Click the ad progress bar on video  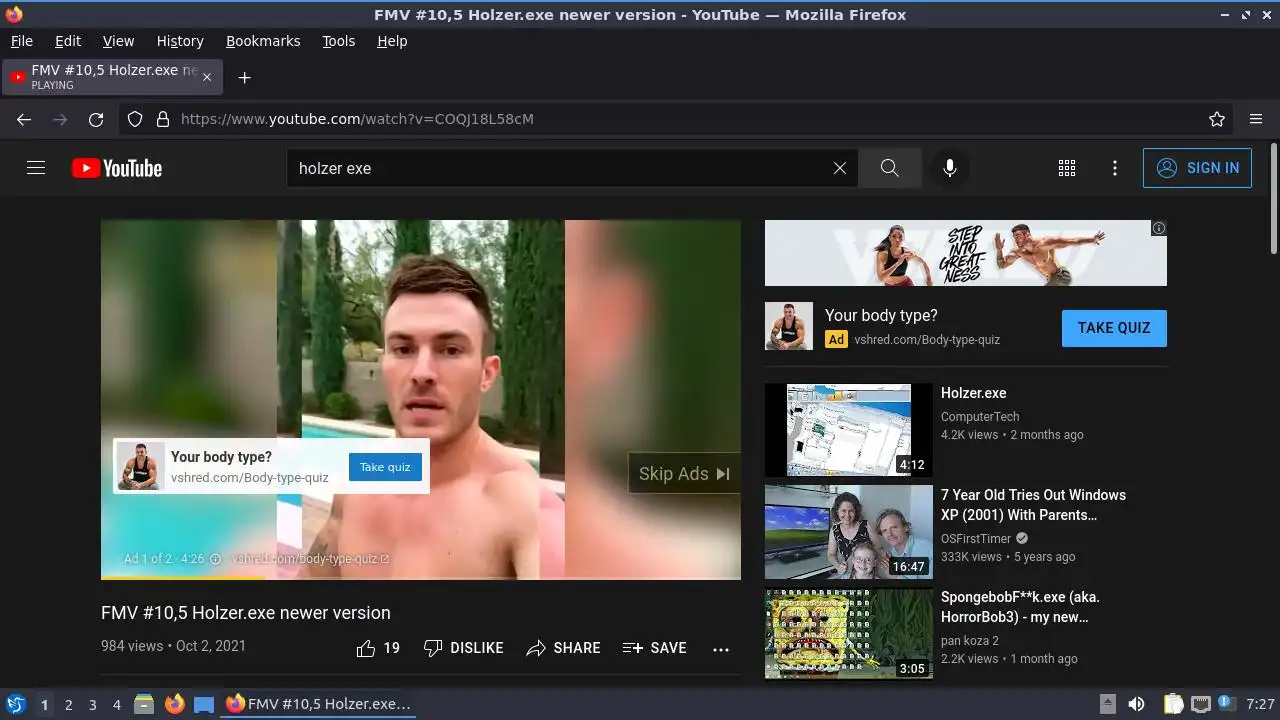(x=421, y=577)
